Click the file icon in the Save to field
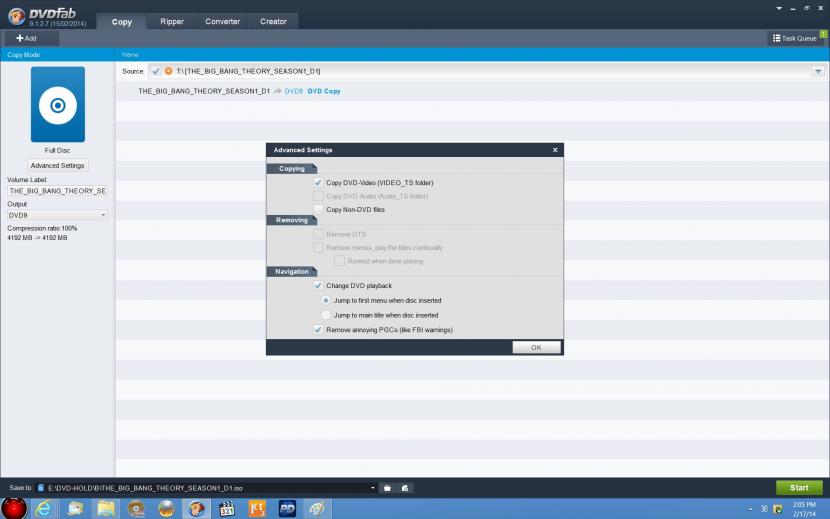The image size is (830, 519). tap(41, 488)
